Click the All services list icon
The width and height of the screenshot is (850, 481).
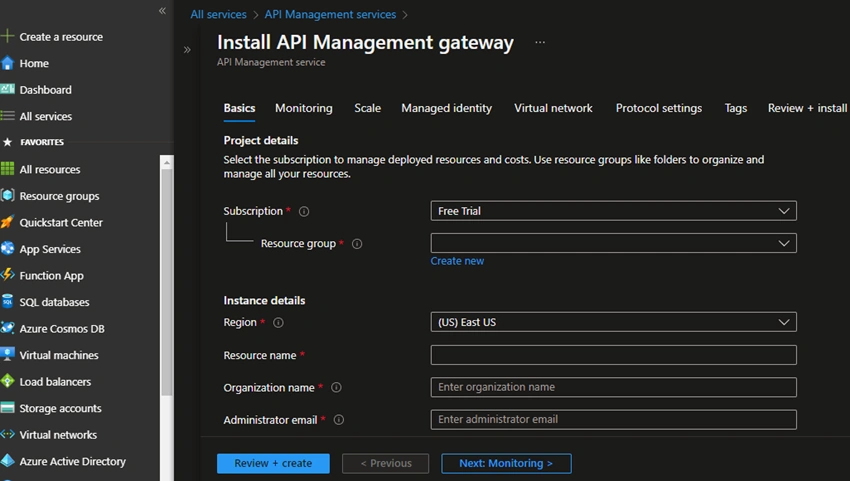[7, 116]
